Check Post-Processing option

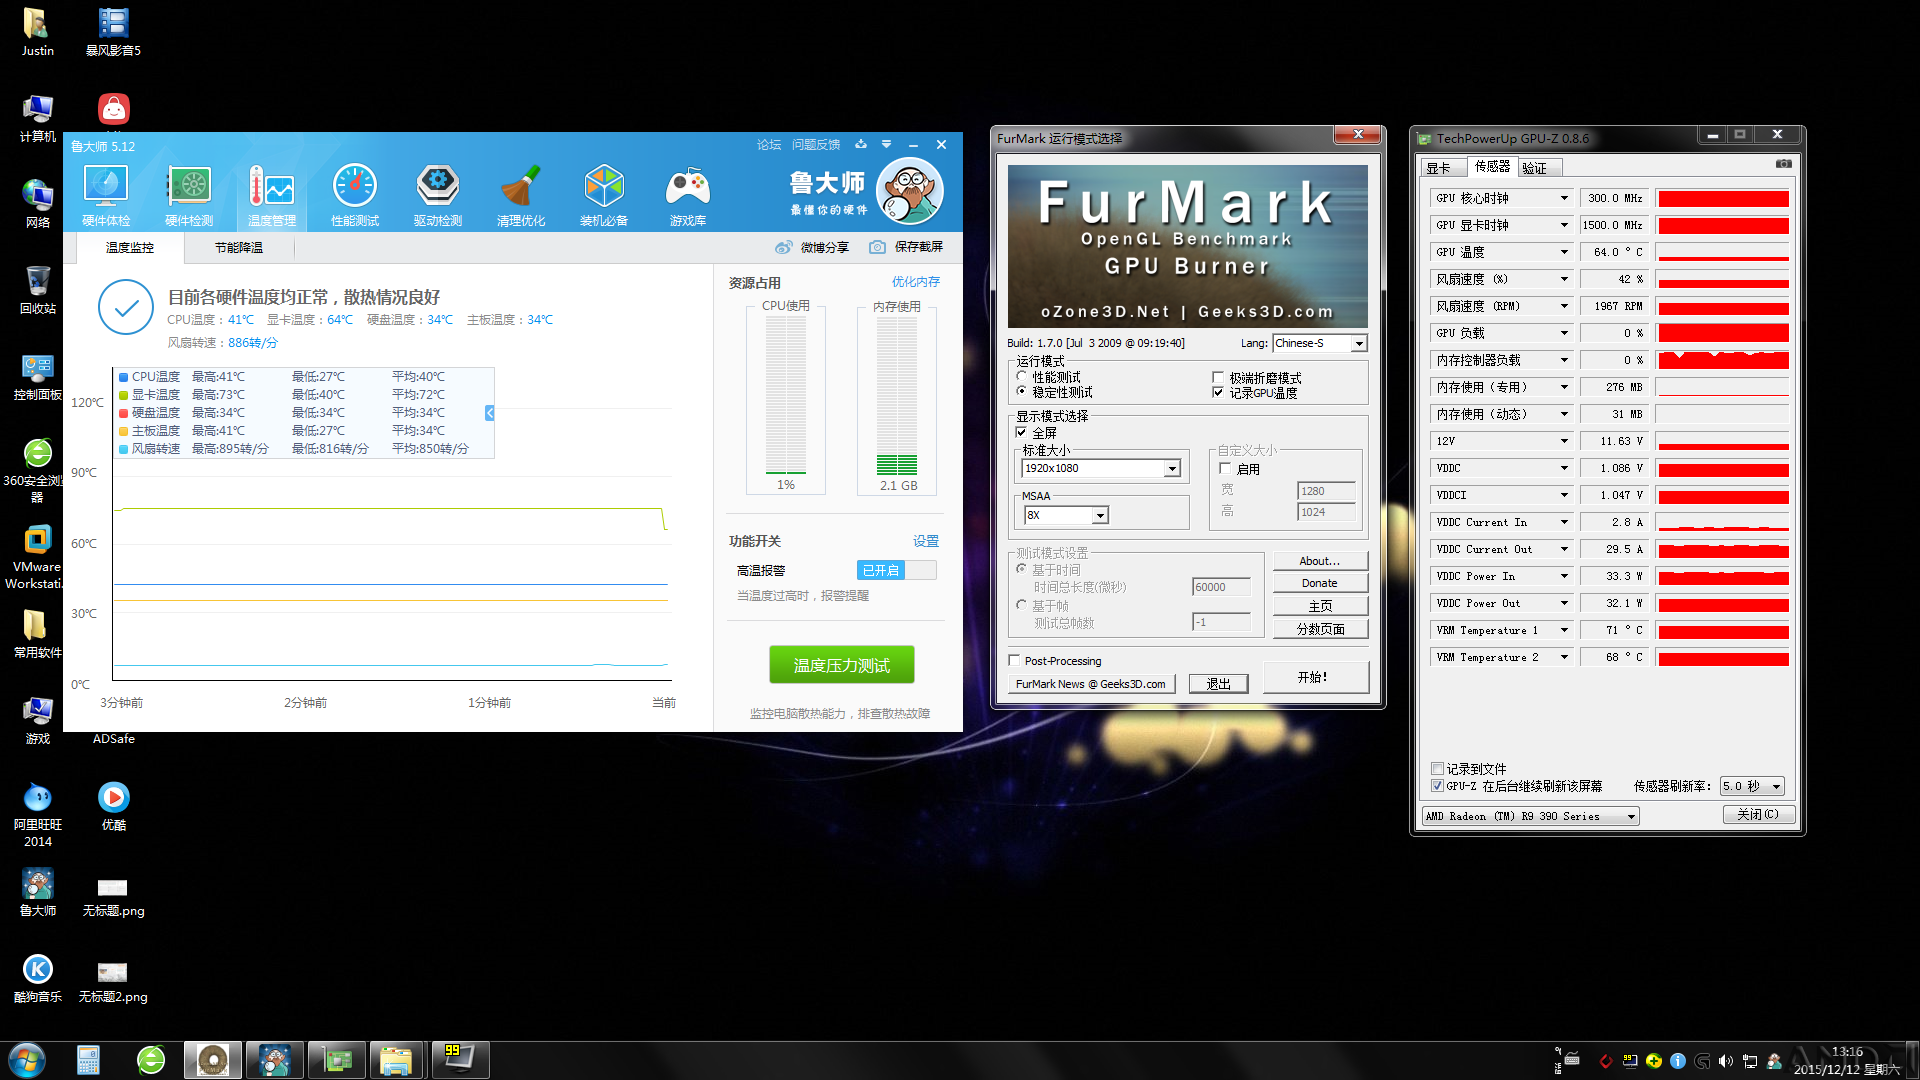point(1015,661)
